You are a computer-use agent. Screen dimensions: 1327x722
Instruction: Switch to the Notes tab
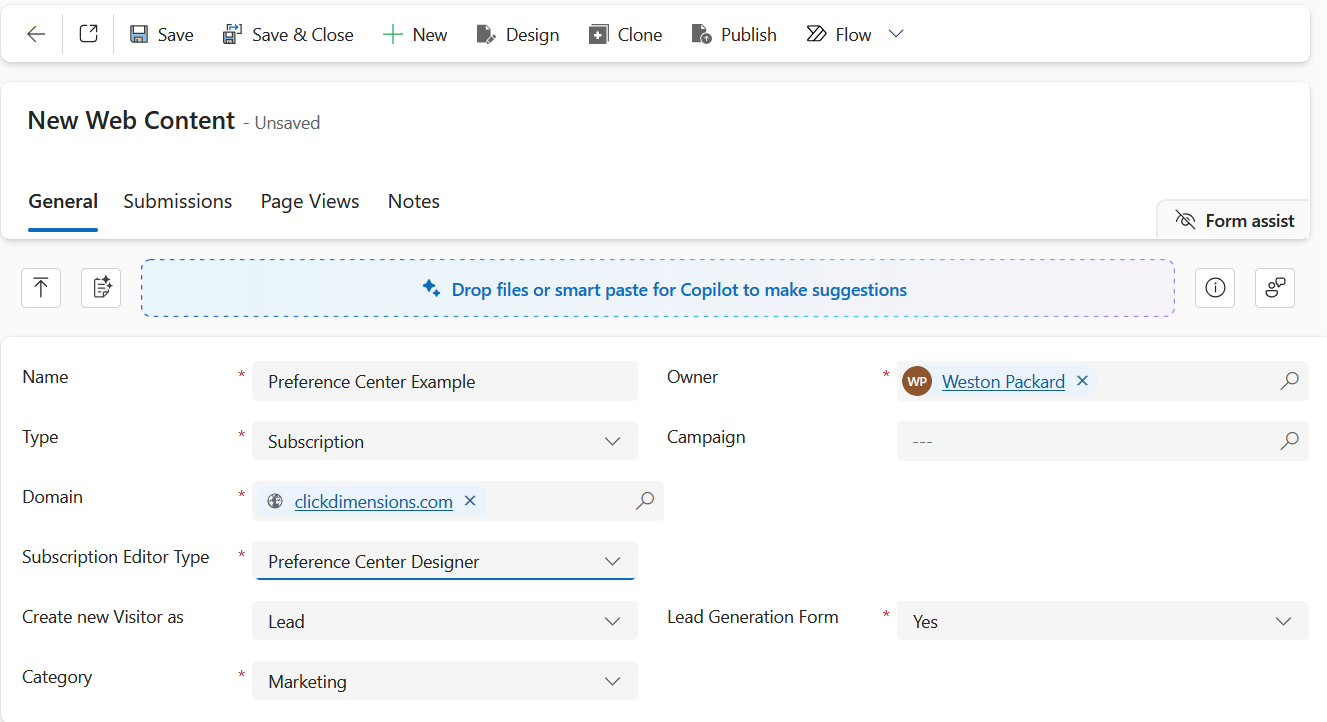pos(414,201)
